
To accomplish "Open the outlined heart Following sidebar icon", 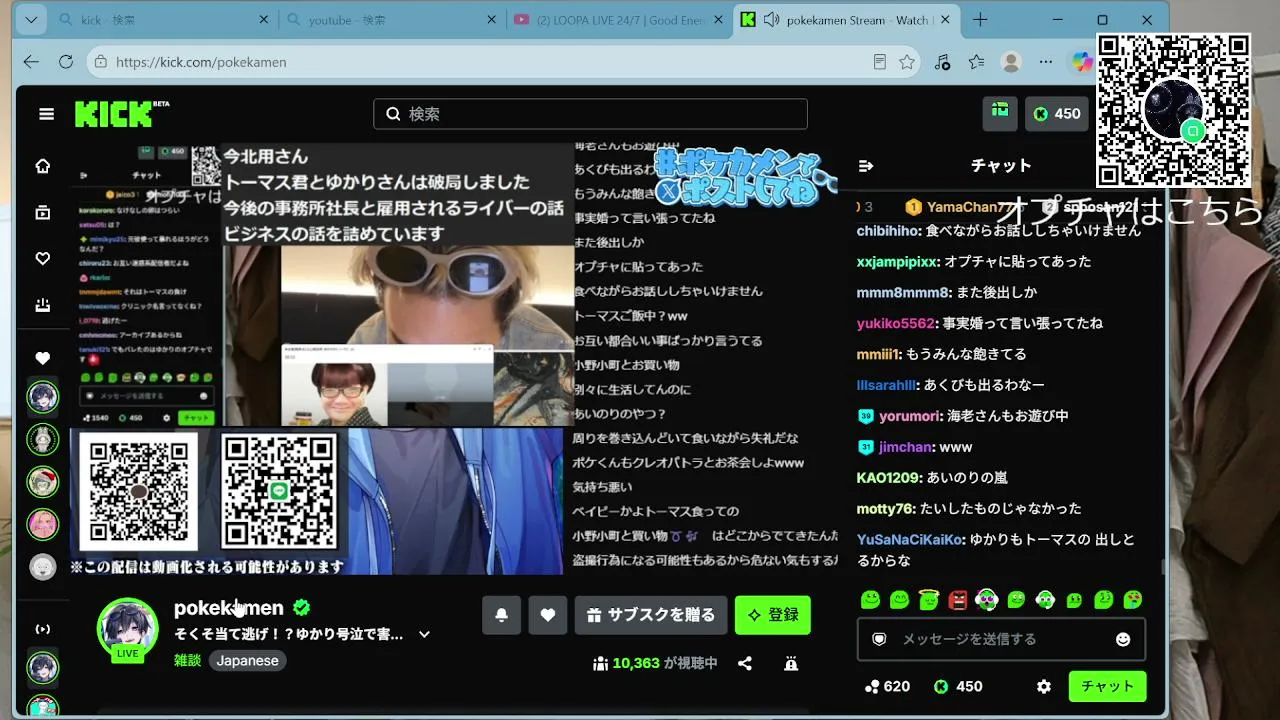I will pos(43,259).
